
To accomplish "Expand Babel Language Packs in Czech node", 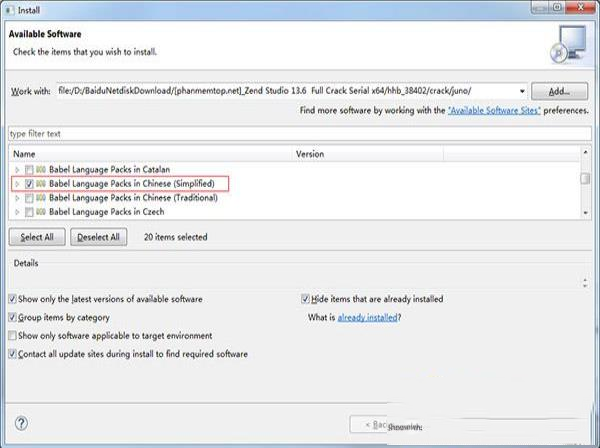I will (17, 212).
